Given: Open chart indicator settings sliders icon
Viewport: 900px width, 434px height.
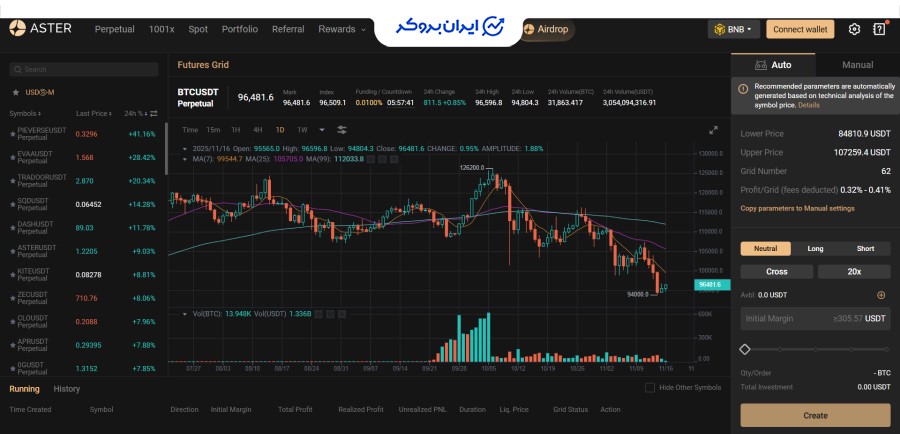Looking at the screenshot, I should tap(342, 130).
